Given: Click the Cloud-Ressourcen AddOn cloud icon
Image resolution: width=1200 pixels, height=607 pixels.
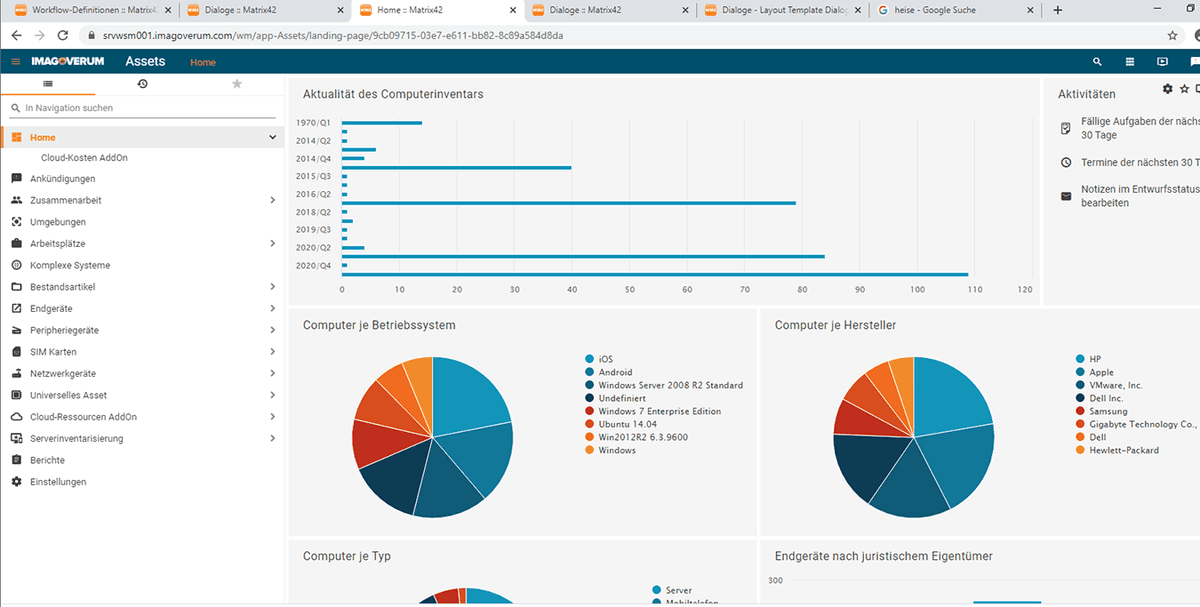Looking at the screenshot, I should point(16,417).
